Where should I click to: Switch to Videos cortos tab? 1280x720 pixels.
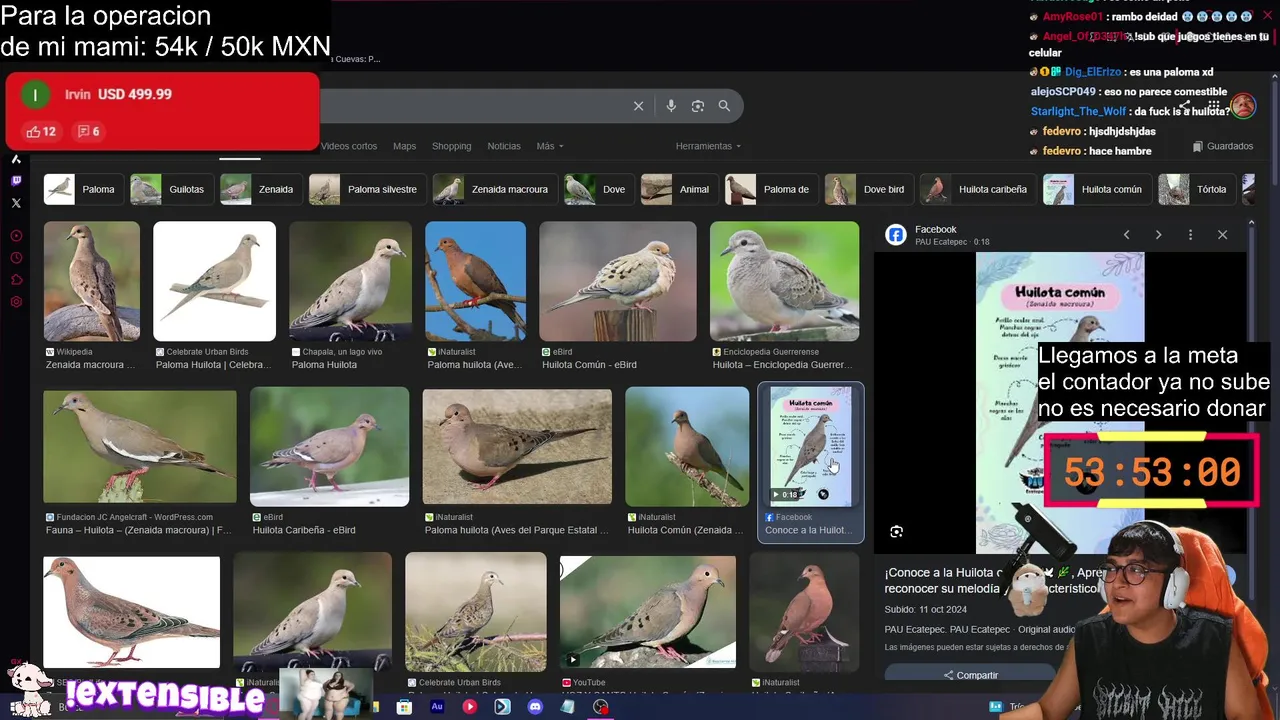coord(349,146)
